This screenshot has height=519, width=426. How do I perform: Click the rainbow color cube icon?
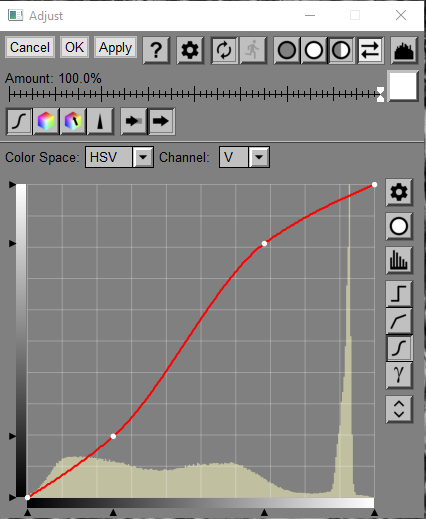pos(46,121)
